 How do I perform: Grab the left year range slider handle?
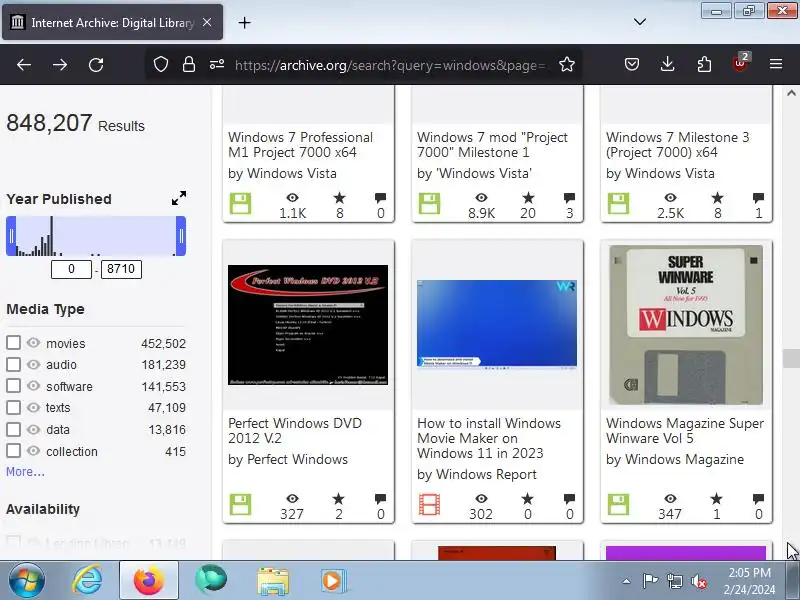(11, 236)
